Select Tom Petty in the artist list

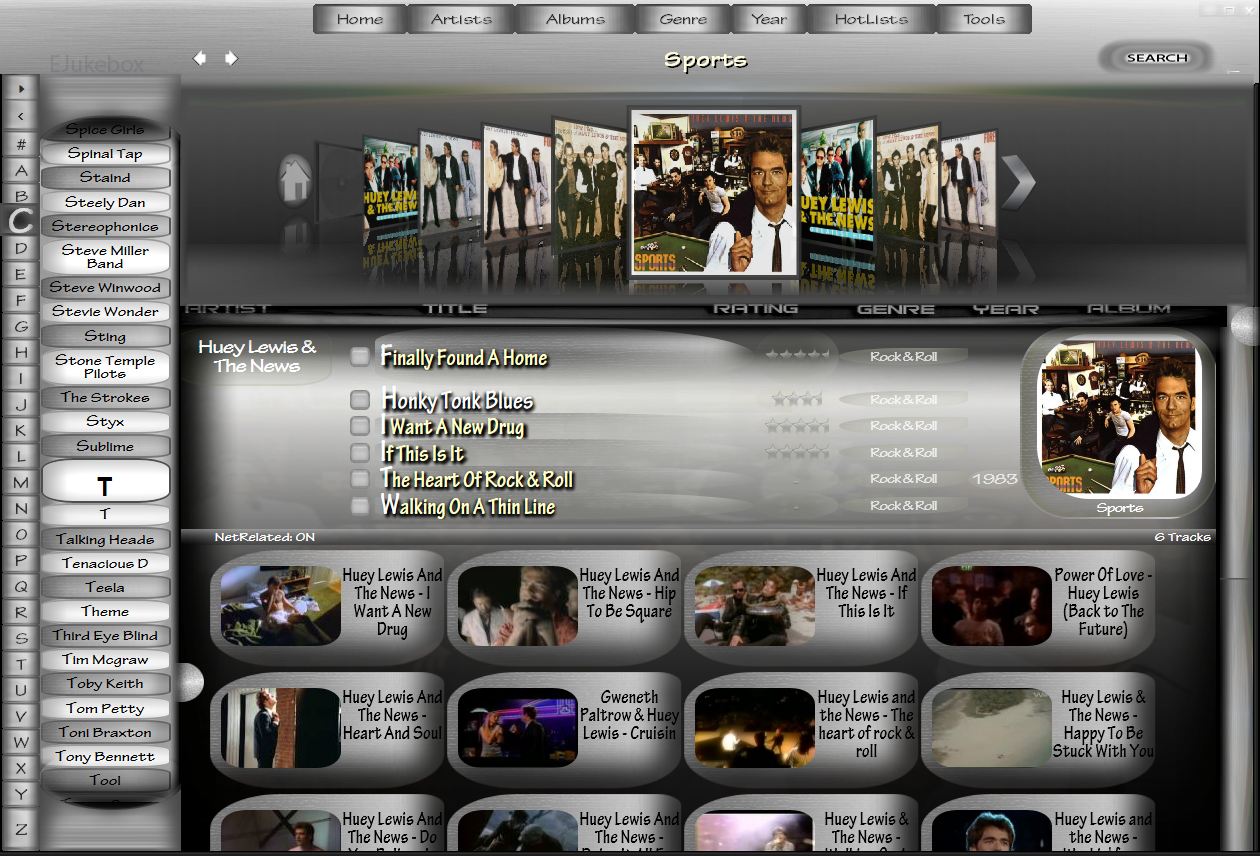click(x=105, y=708)
